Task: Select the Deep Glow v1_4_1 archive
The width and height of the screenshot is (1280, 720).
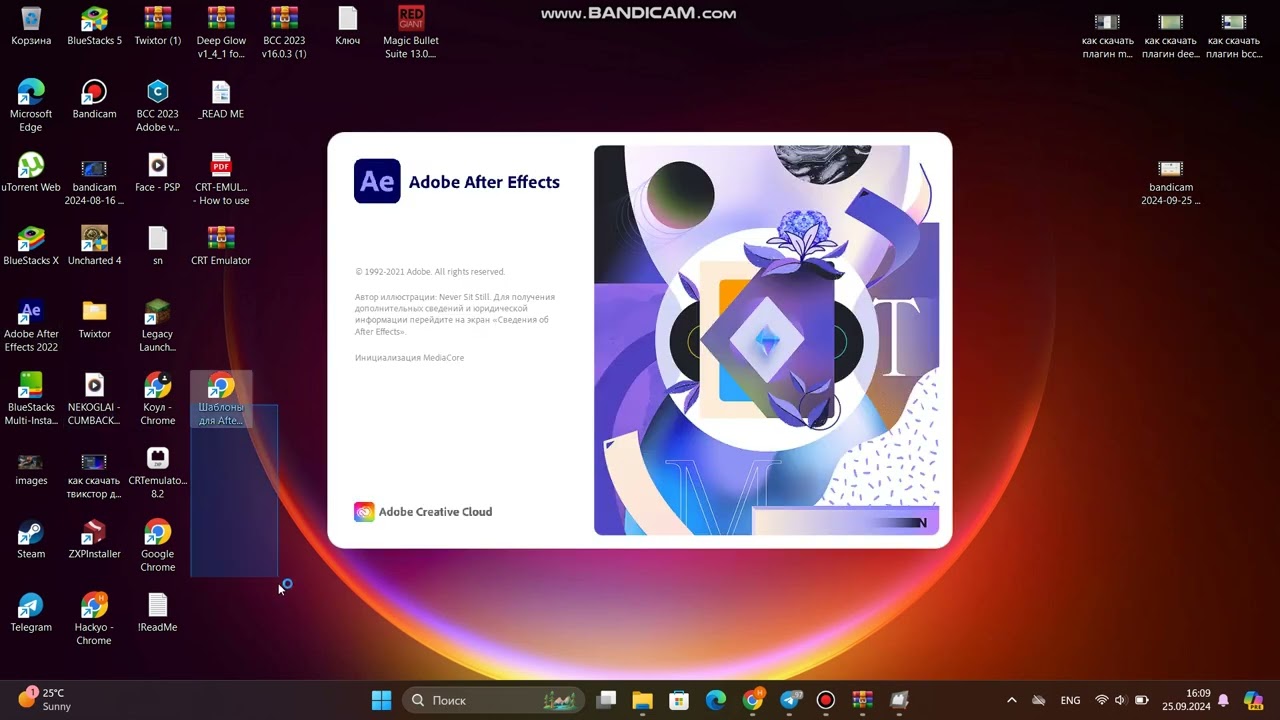Action: click(x=221, y=33)
